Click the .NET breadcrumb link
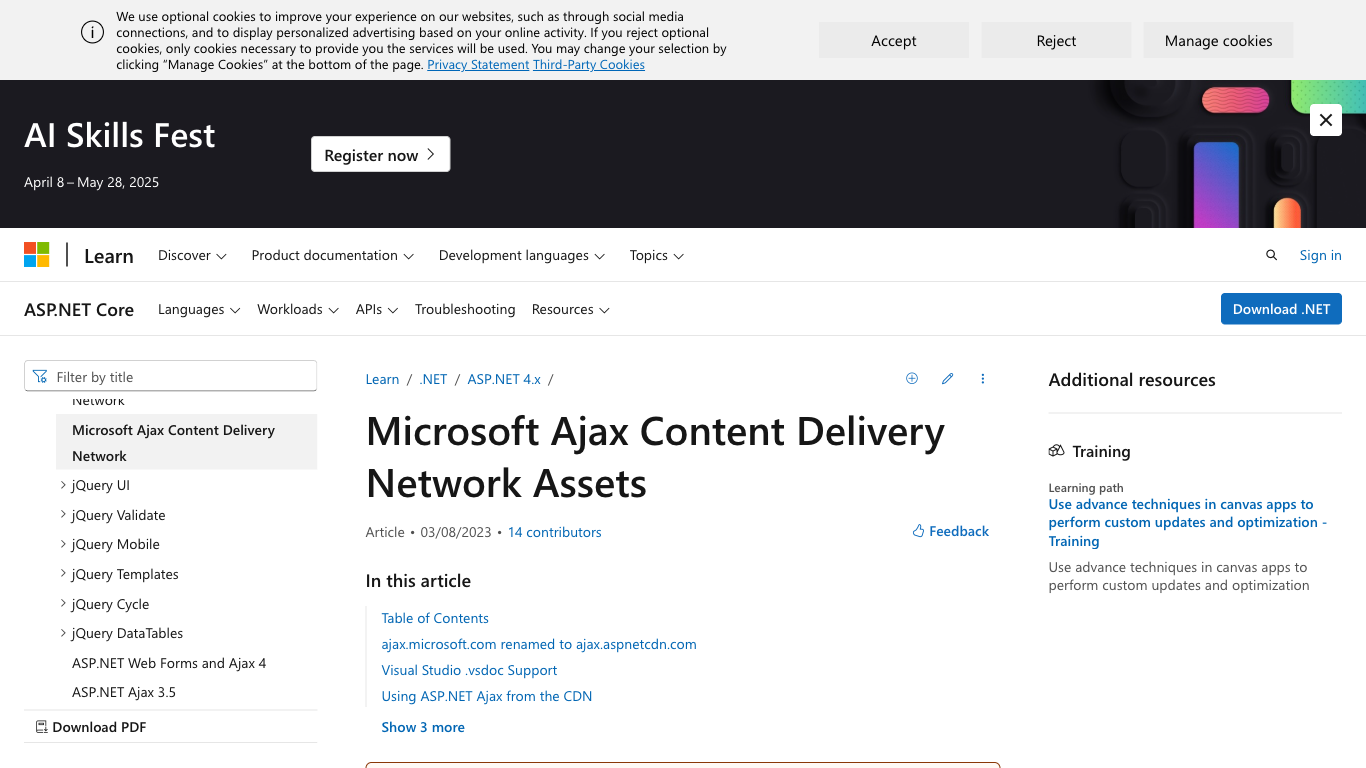 (433, 379)
